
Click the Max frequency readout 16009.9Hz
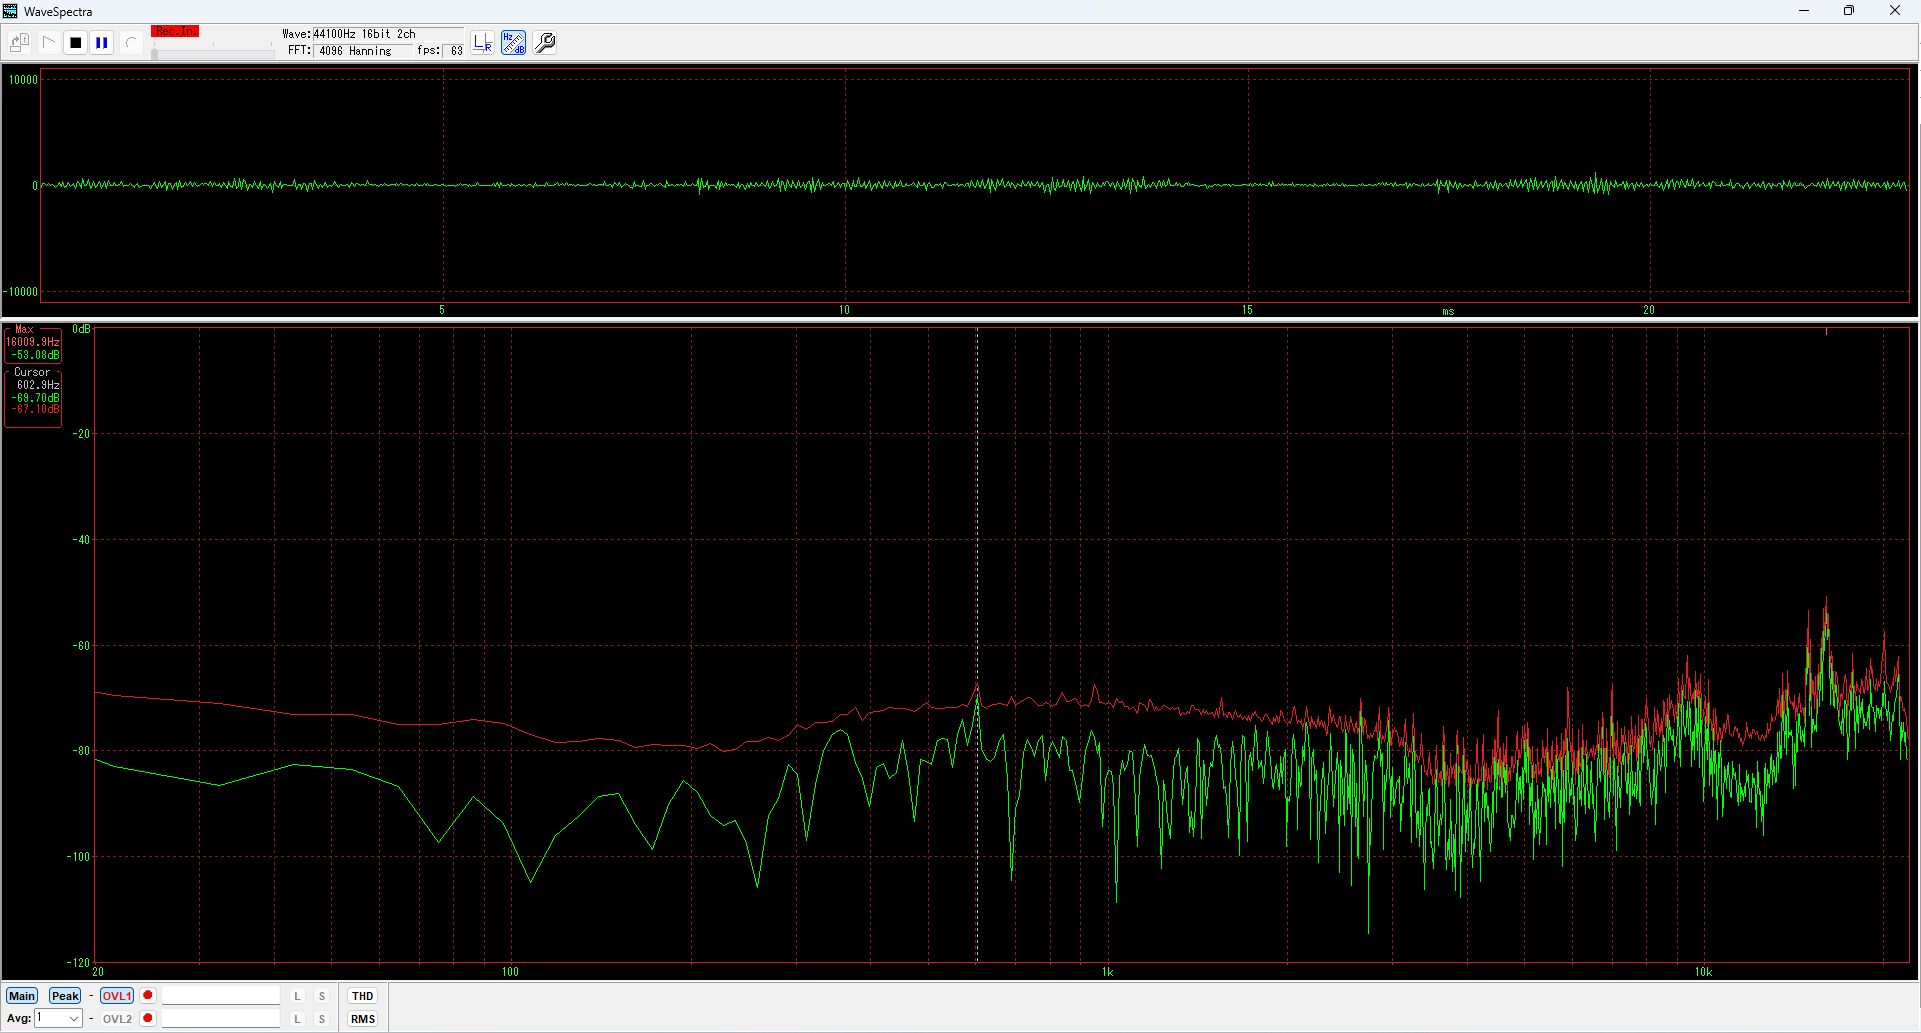tap(33, 342)
